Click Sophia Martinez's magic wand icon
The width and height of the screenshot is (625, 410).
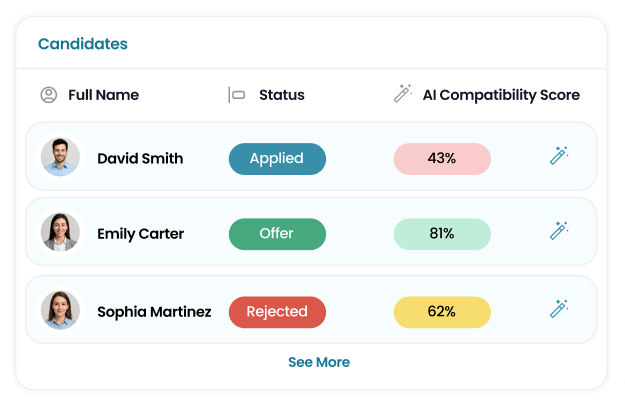(559, 309)
